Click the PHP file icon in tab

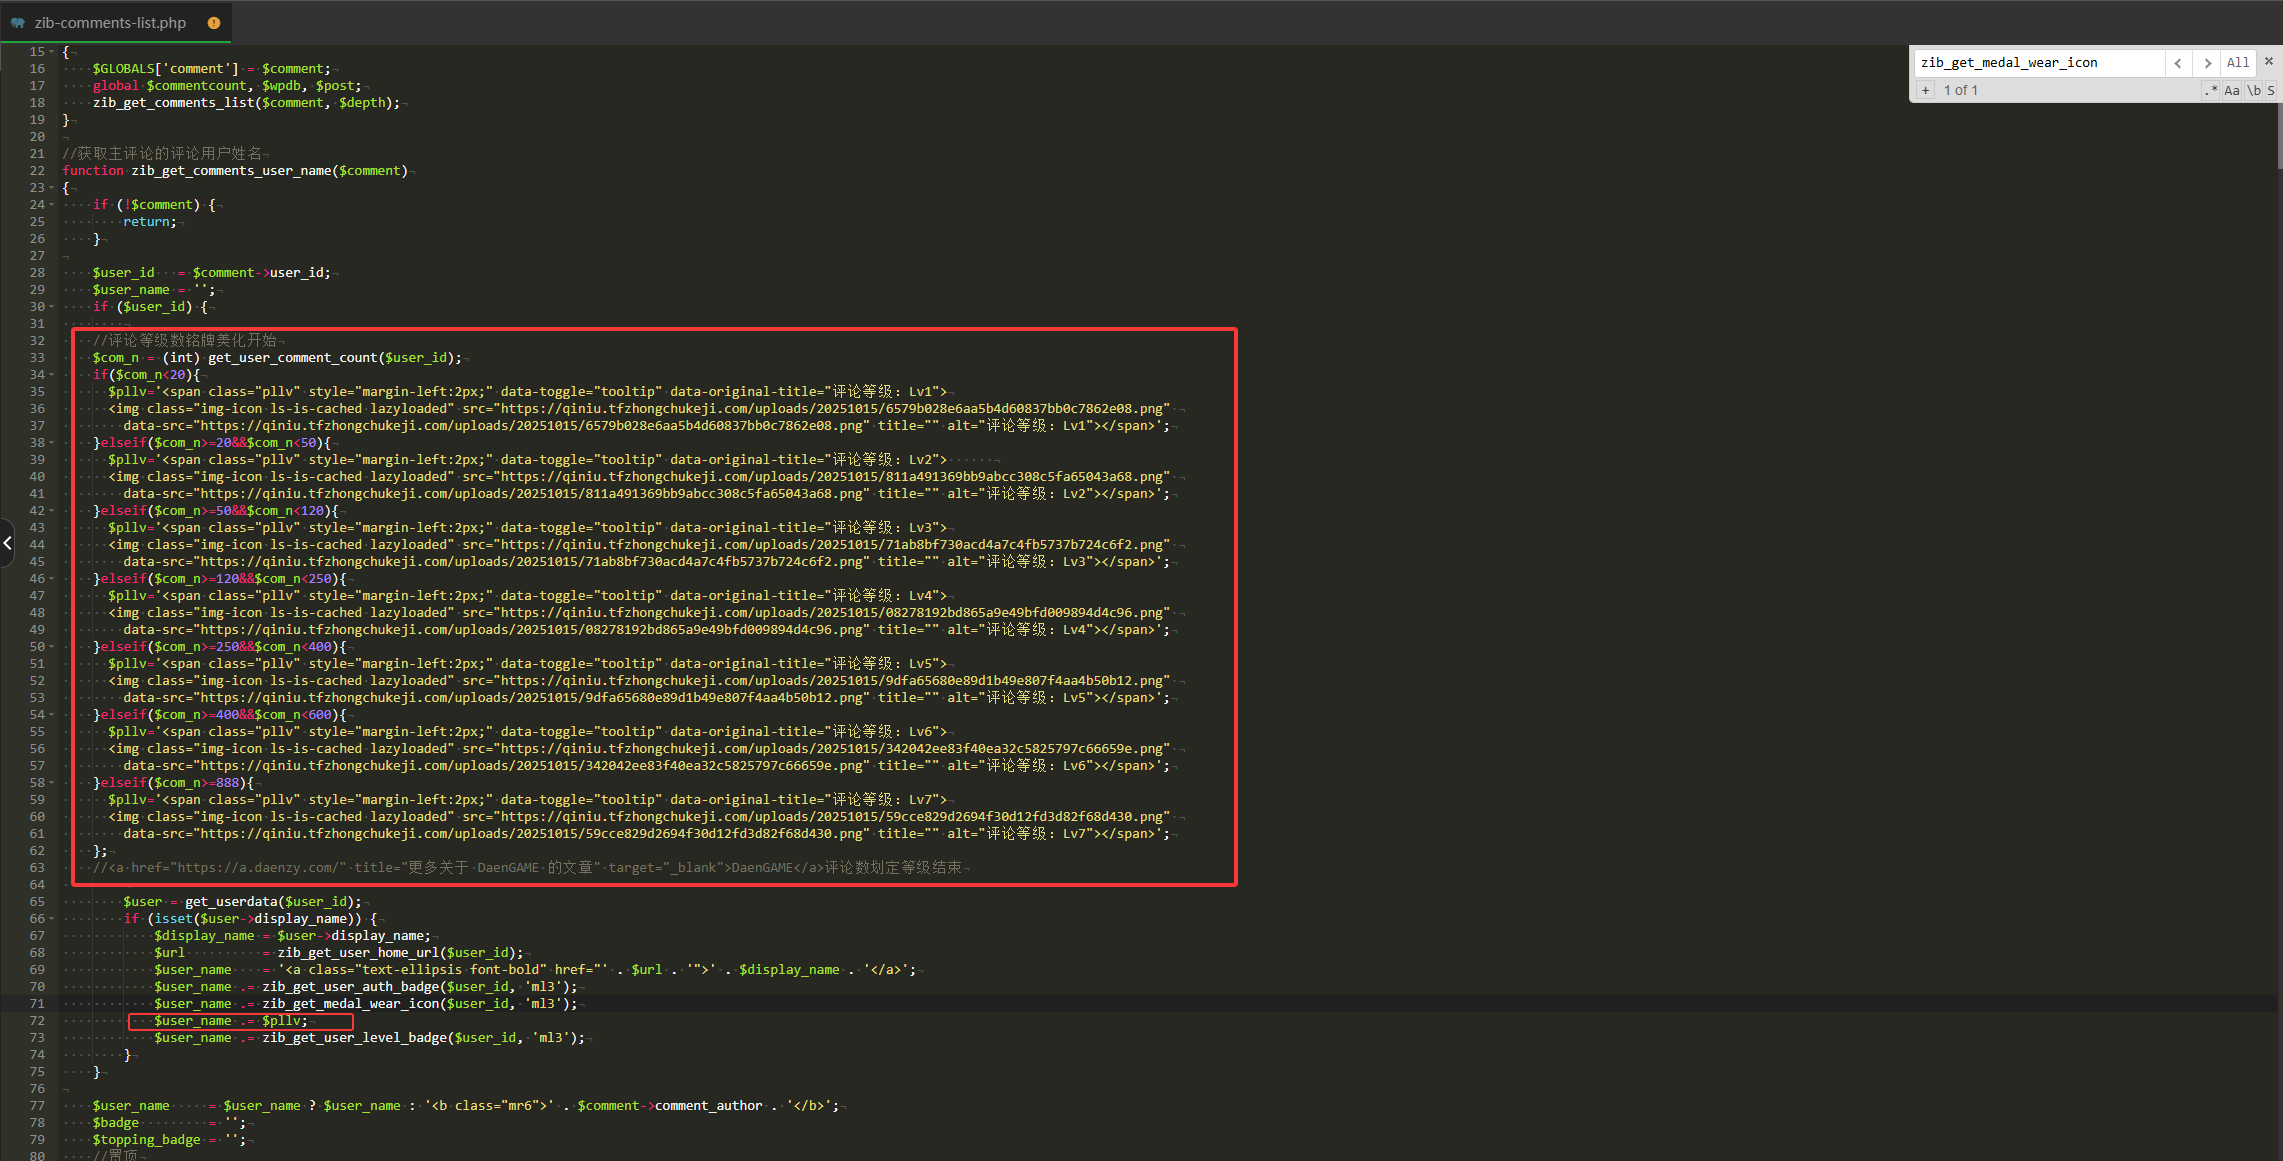(18, 22)
